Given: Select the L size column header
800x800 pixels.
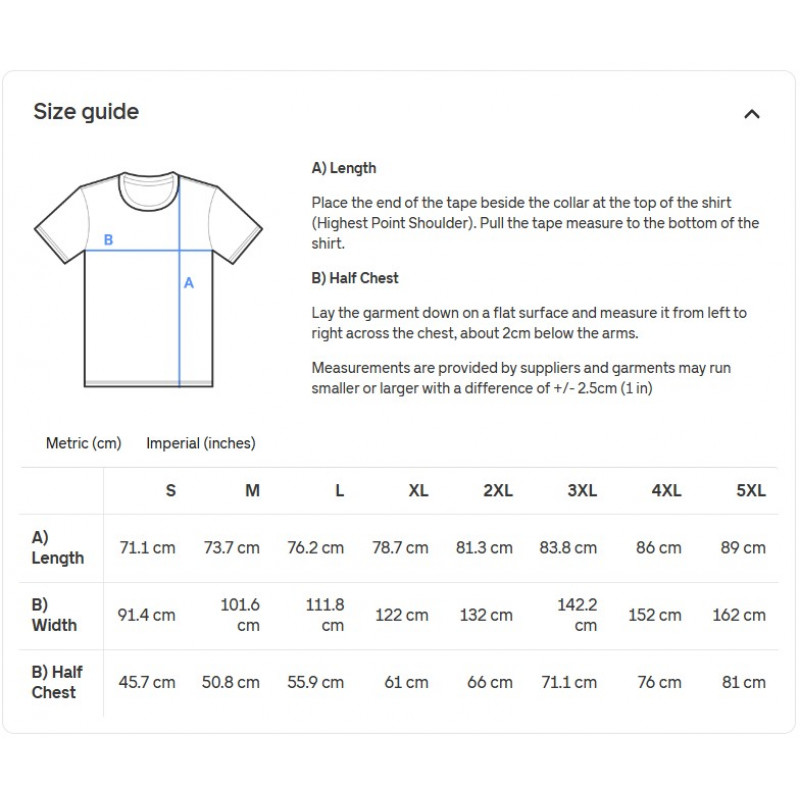Looking at the screenshot, I should [339, 491].
